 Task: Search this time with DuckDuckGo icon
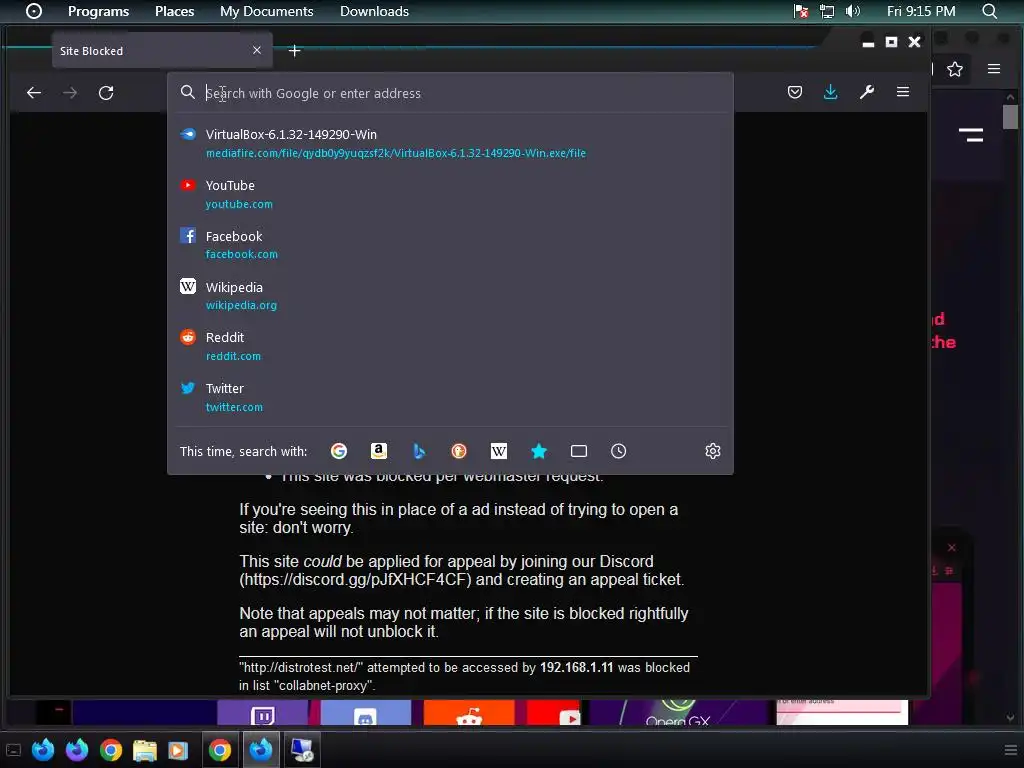[x=459, y=451]
